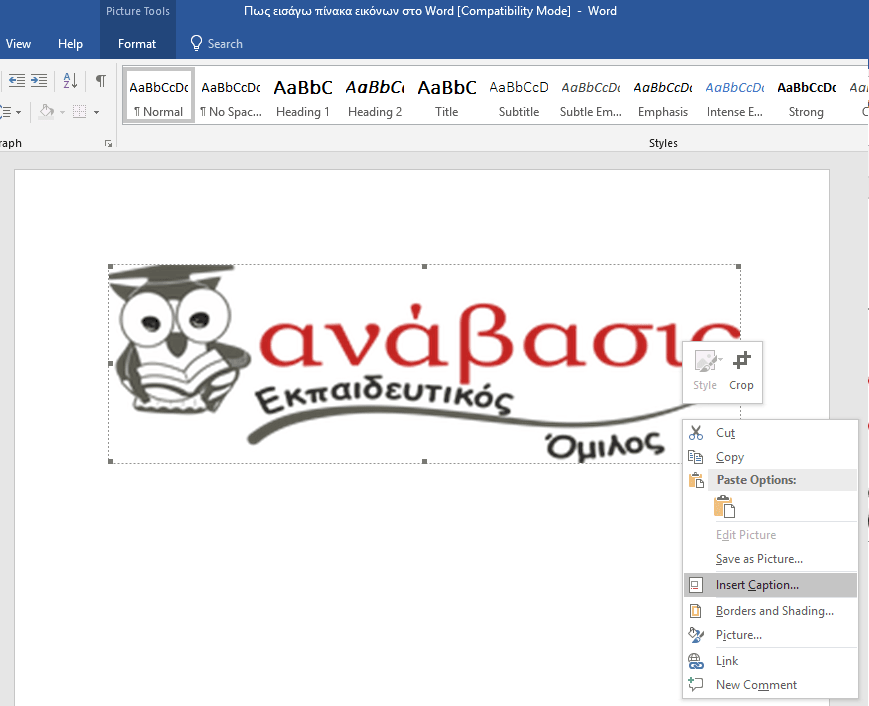Image resolution: width=869 pixels, height=706 pixels.
Task: Click the Insert Caption icon in menu
Action: (696, 585)
